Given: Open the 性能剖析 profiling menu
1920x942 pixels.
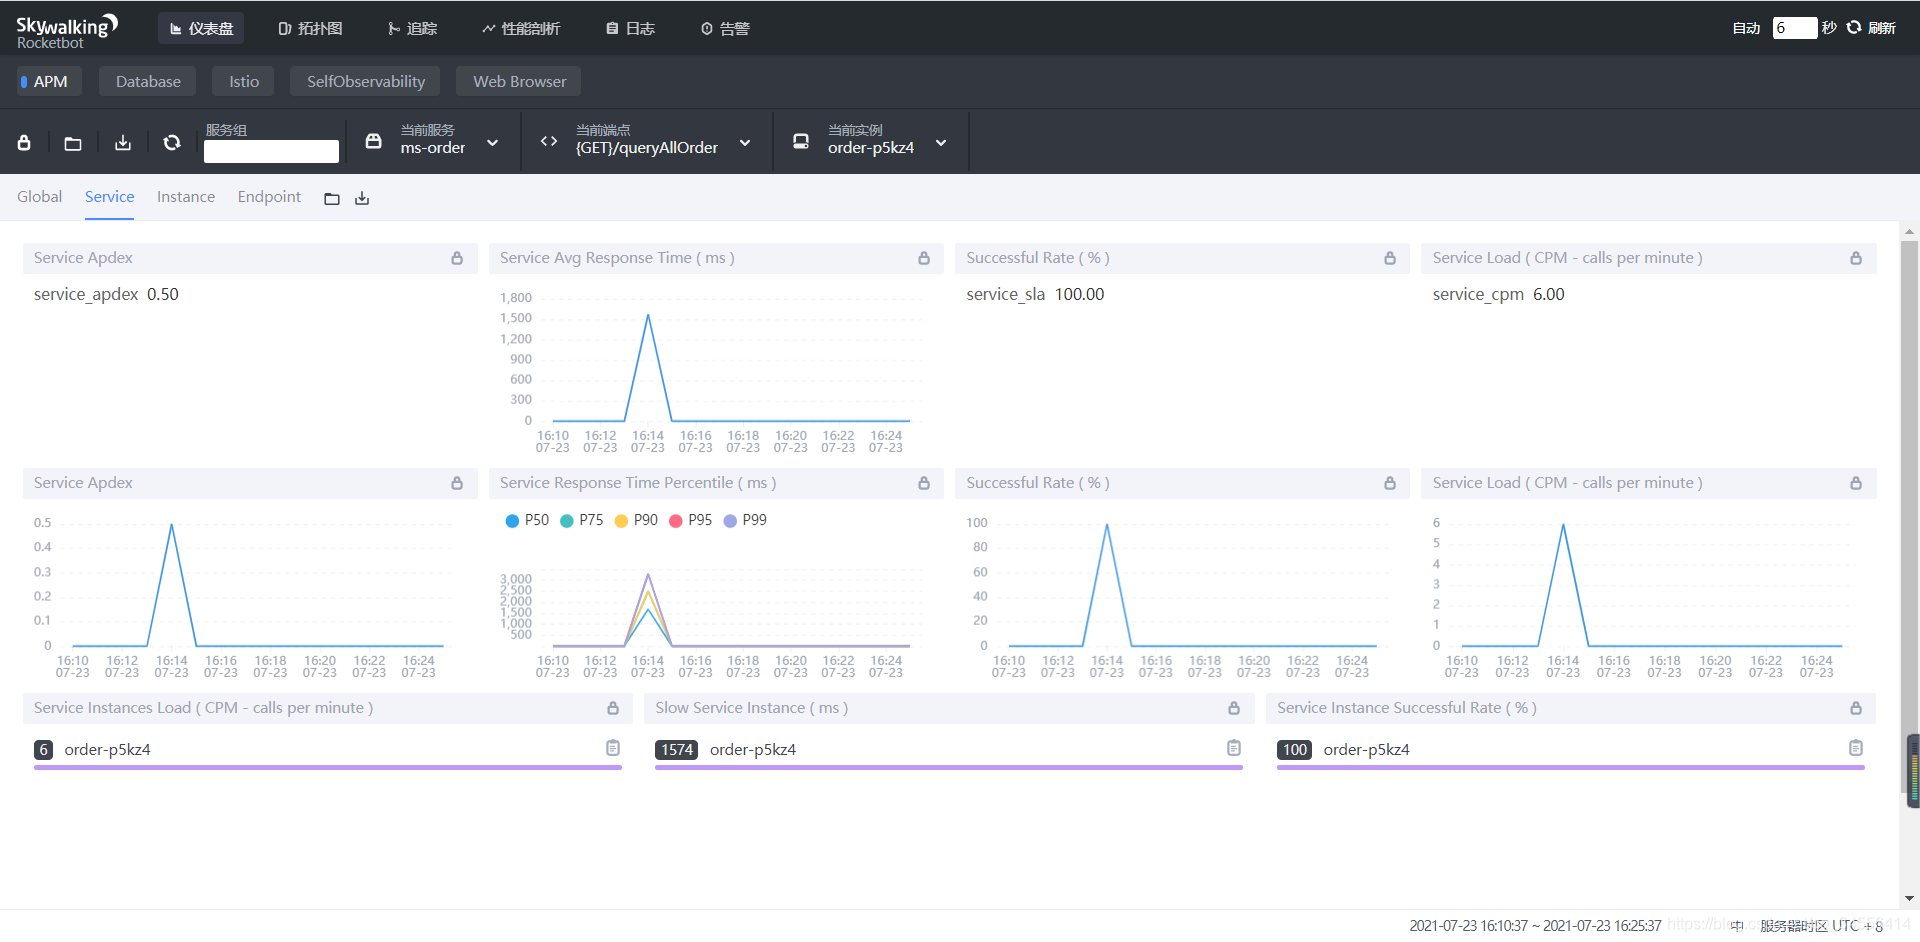Looking at the screenshot, I should (521, 28).
